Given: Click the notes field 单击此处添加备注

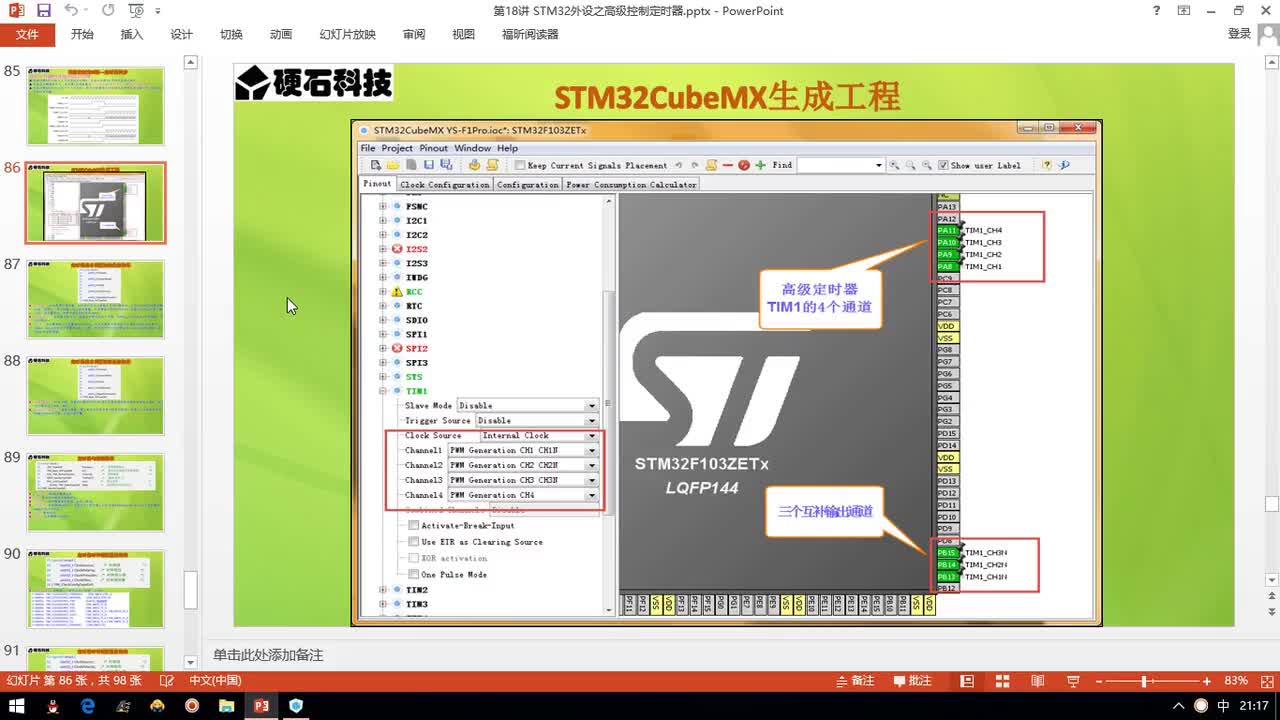Looking at the screenshot, I should (x=268, y=655).
